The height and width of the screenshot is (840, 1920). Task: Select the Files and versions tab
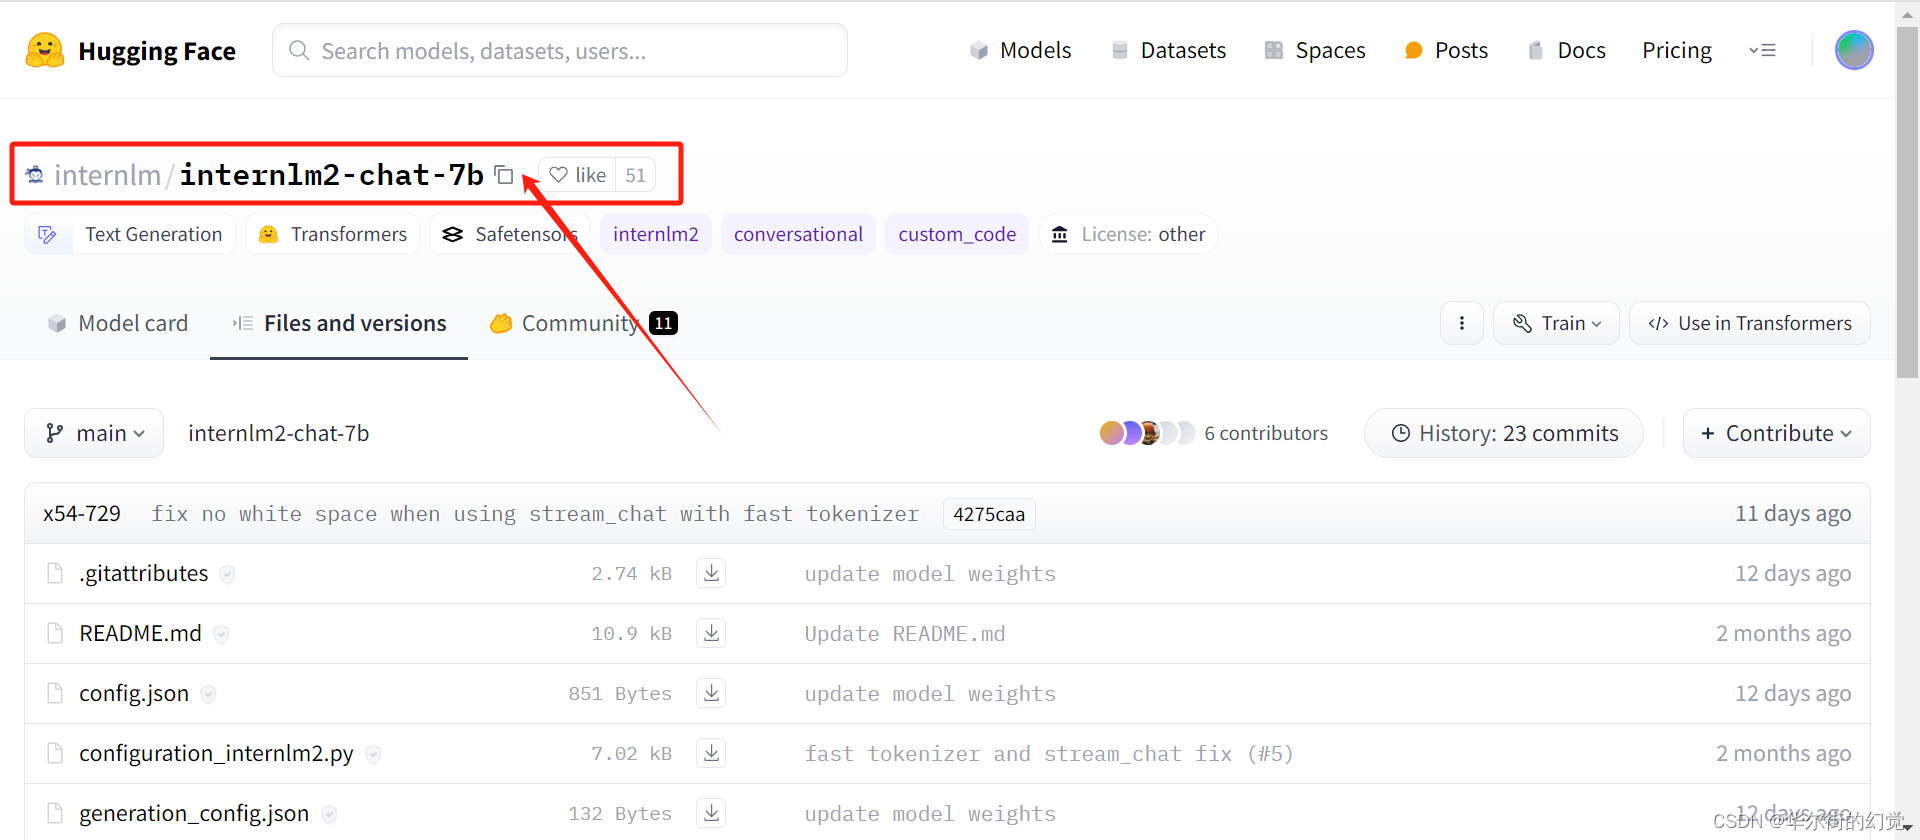(x=339, y=323)
